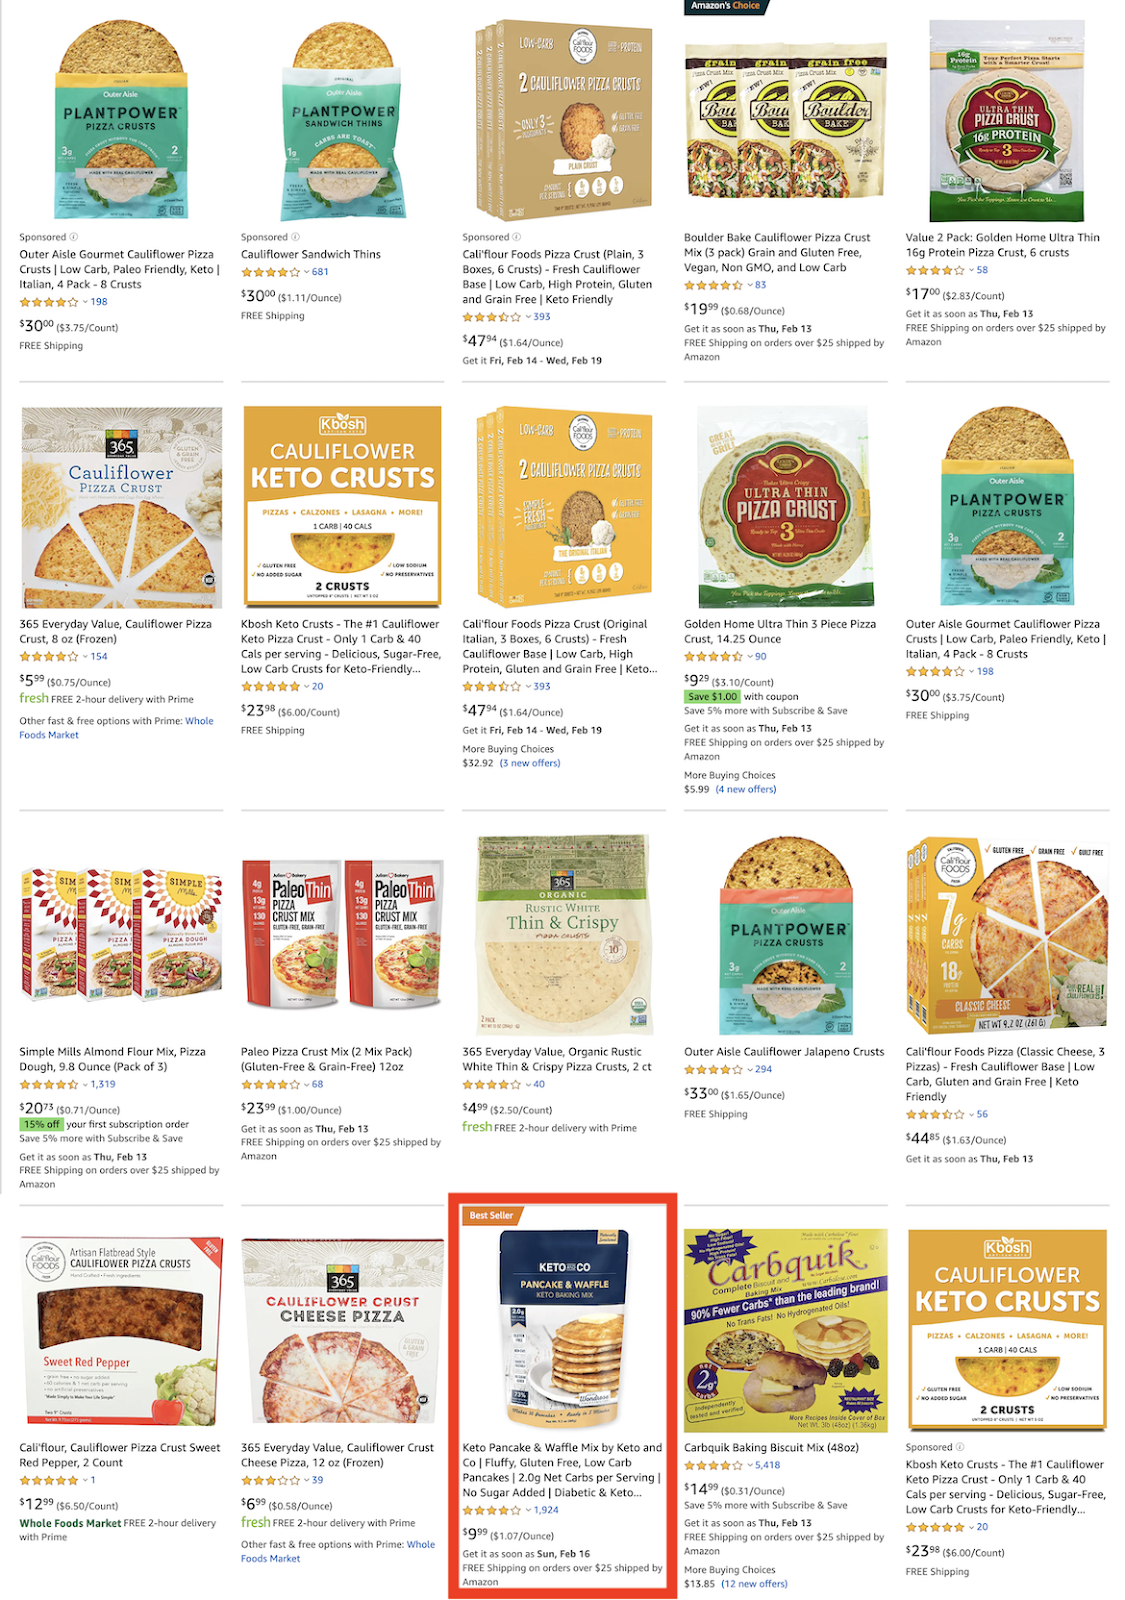The width and height of the screenshot is (1125, 1600).
Task: Expand the ratings chevron next to 1,319 reviews
Action: click(x=85, y=1084)
